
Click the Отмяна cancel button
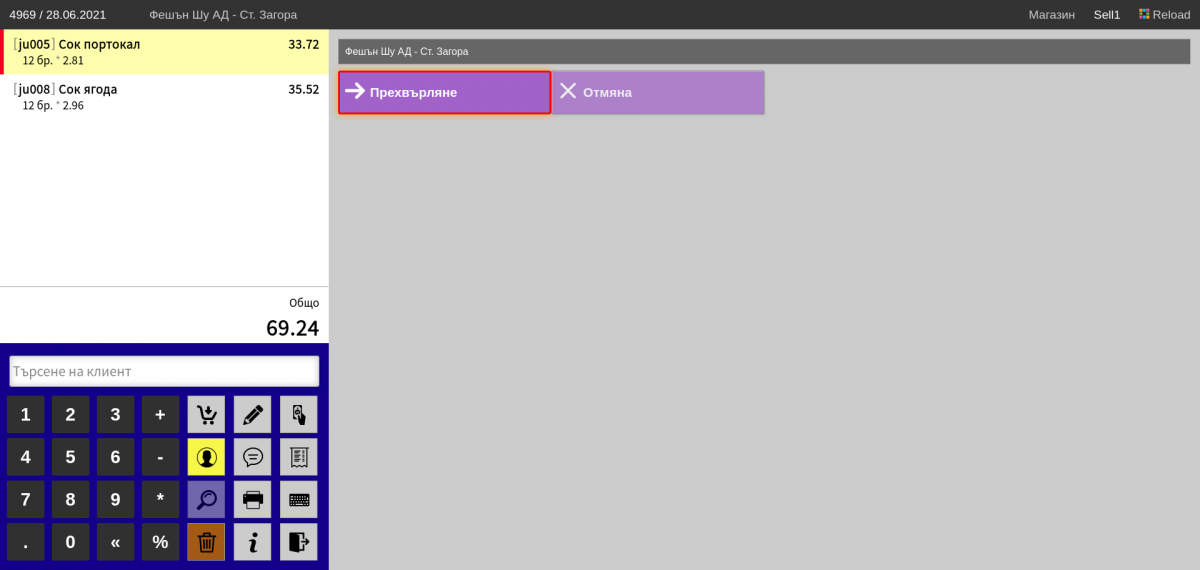tap(658, 92)
